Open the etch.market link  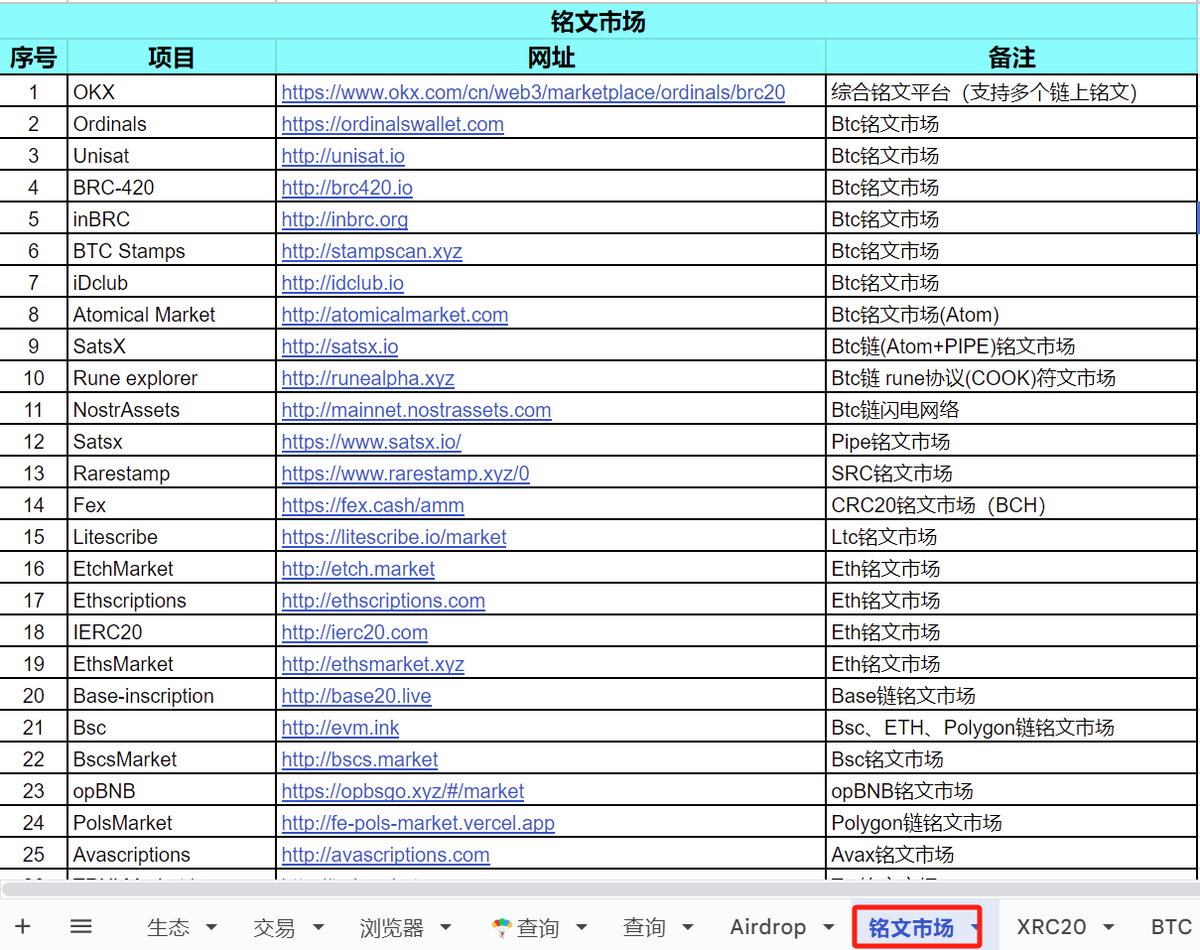coord(358,569)
